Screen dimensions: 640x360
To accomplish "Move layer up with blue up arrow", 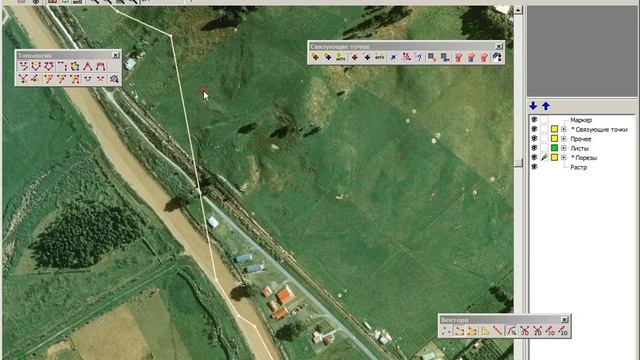I will click(x=546, y=106).
